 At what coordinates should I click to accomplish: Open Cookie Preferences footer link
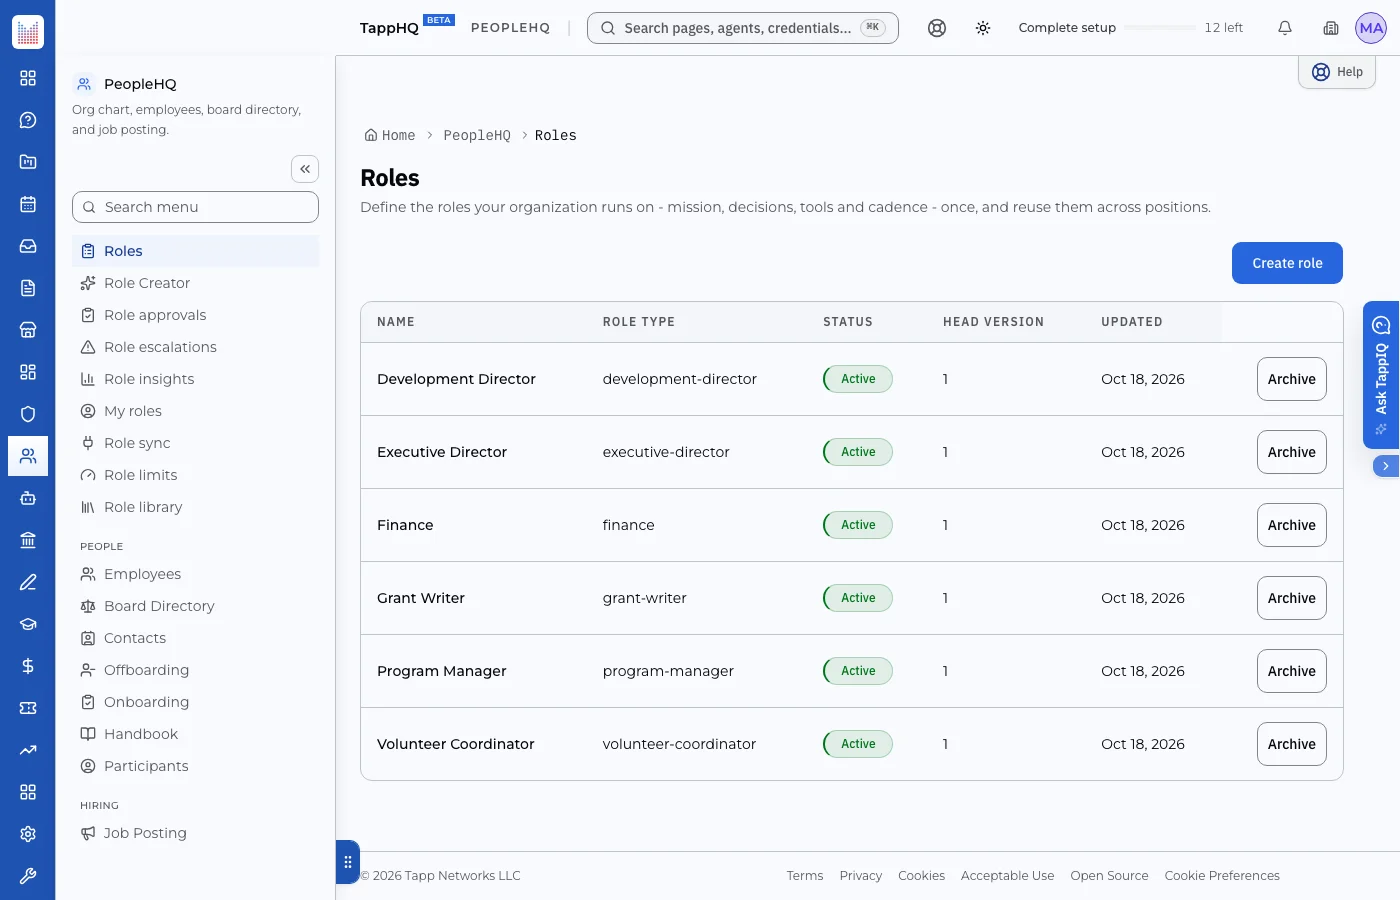(1222, 875)
